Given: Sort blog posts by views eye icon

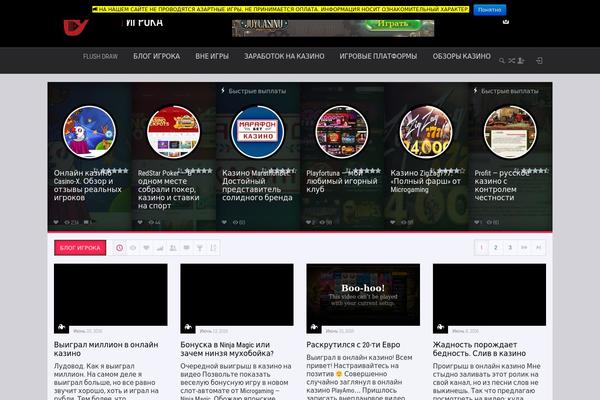Looking at the screenshot, I should click(x=133, y=248).
